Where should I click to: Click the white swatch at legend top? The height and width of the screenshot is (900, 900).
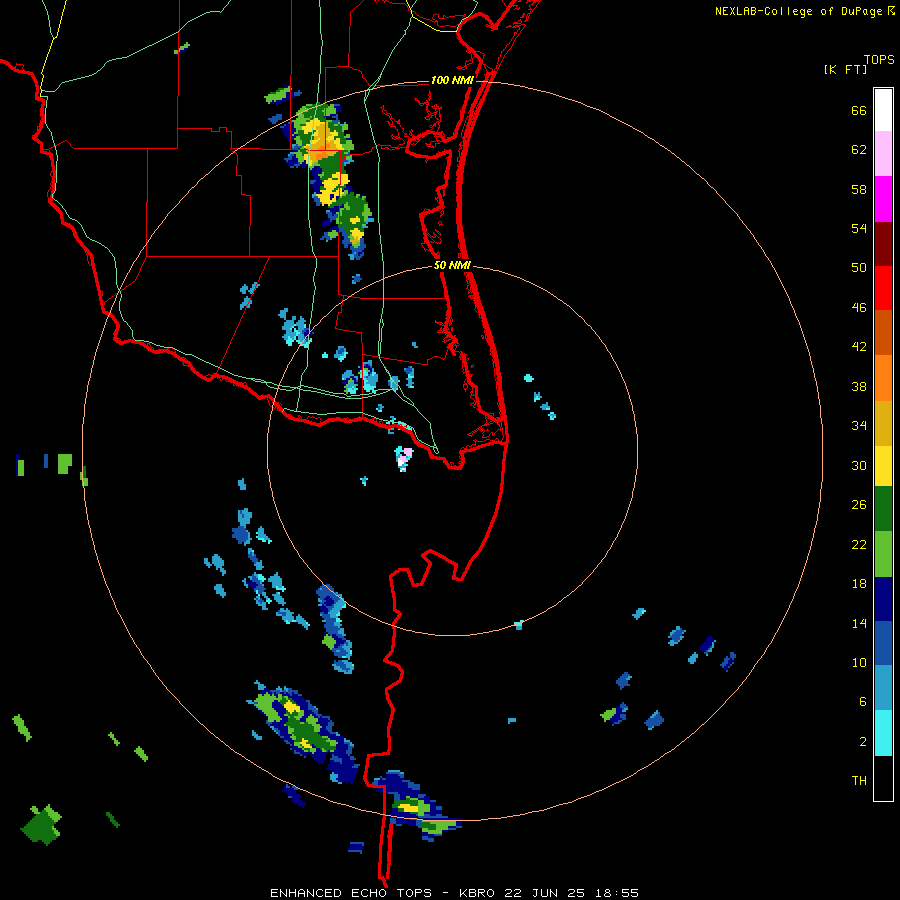click(883, 110)
